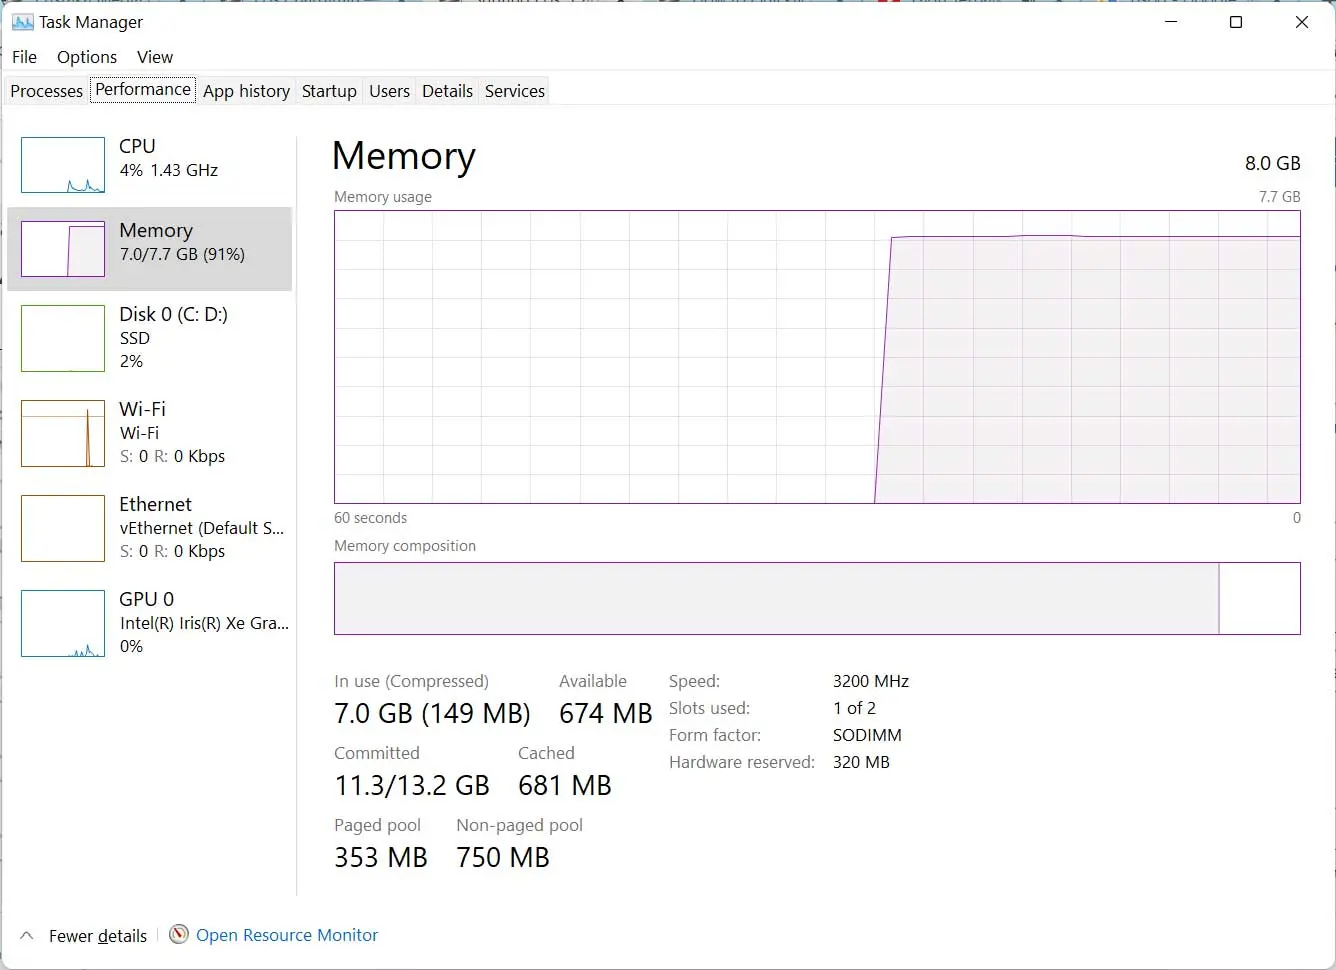
Task: Select the Ethernet graph thumbnail
Action: pos(63,529)
